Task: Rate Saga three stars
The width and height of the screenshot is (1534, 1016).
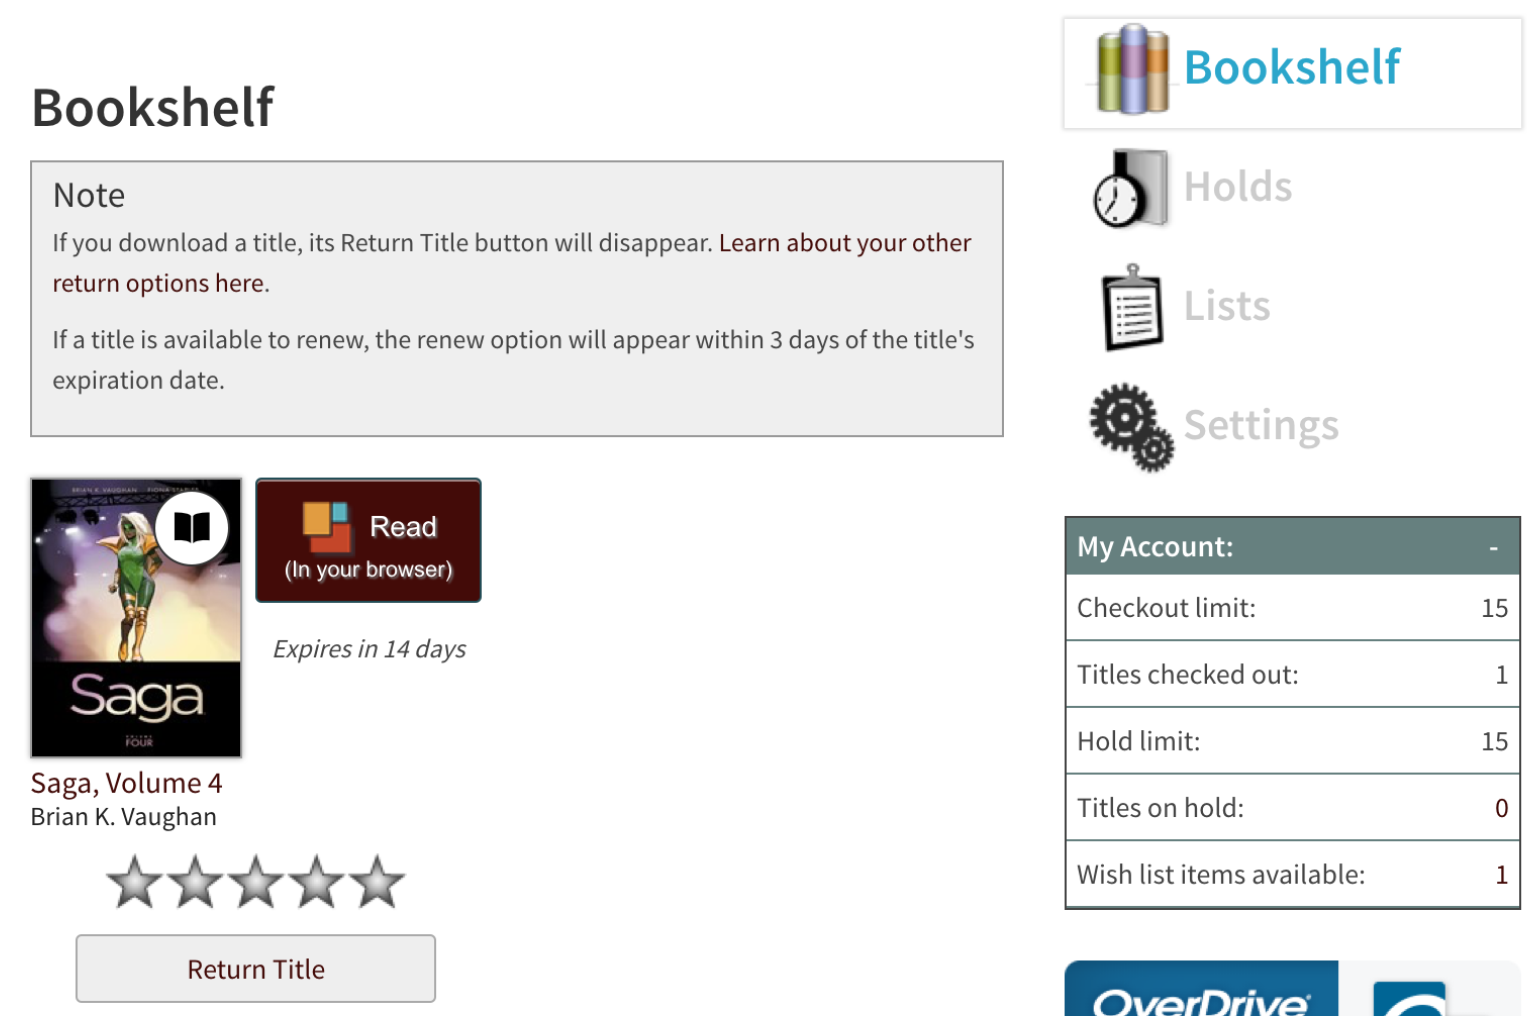Action: 256,882
